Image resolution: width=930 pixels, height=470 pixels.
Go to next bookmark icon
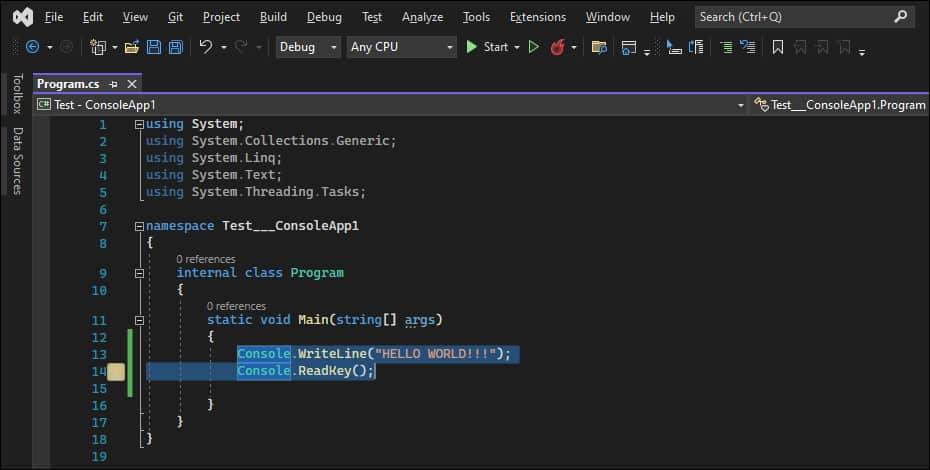pyautogui.click(x=823, y=47)
